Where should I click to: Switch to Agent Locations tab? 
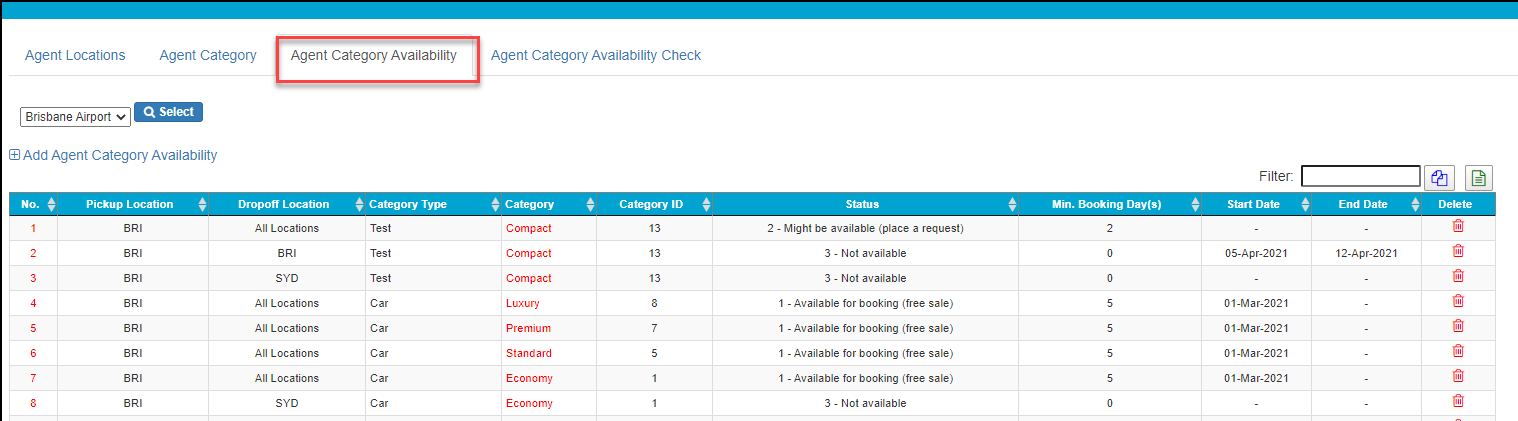click(x=75, y=55)
